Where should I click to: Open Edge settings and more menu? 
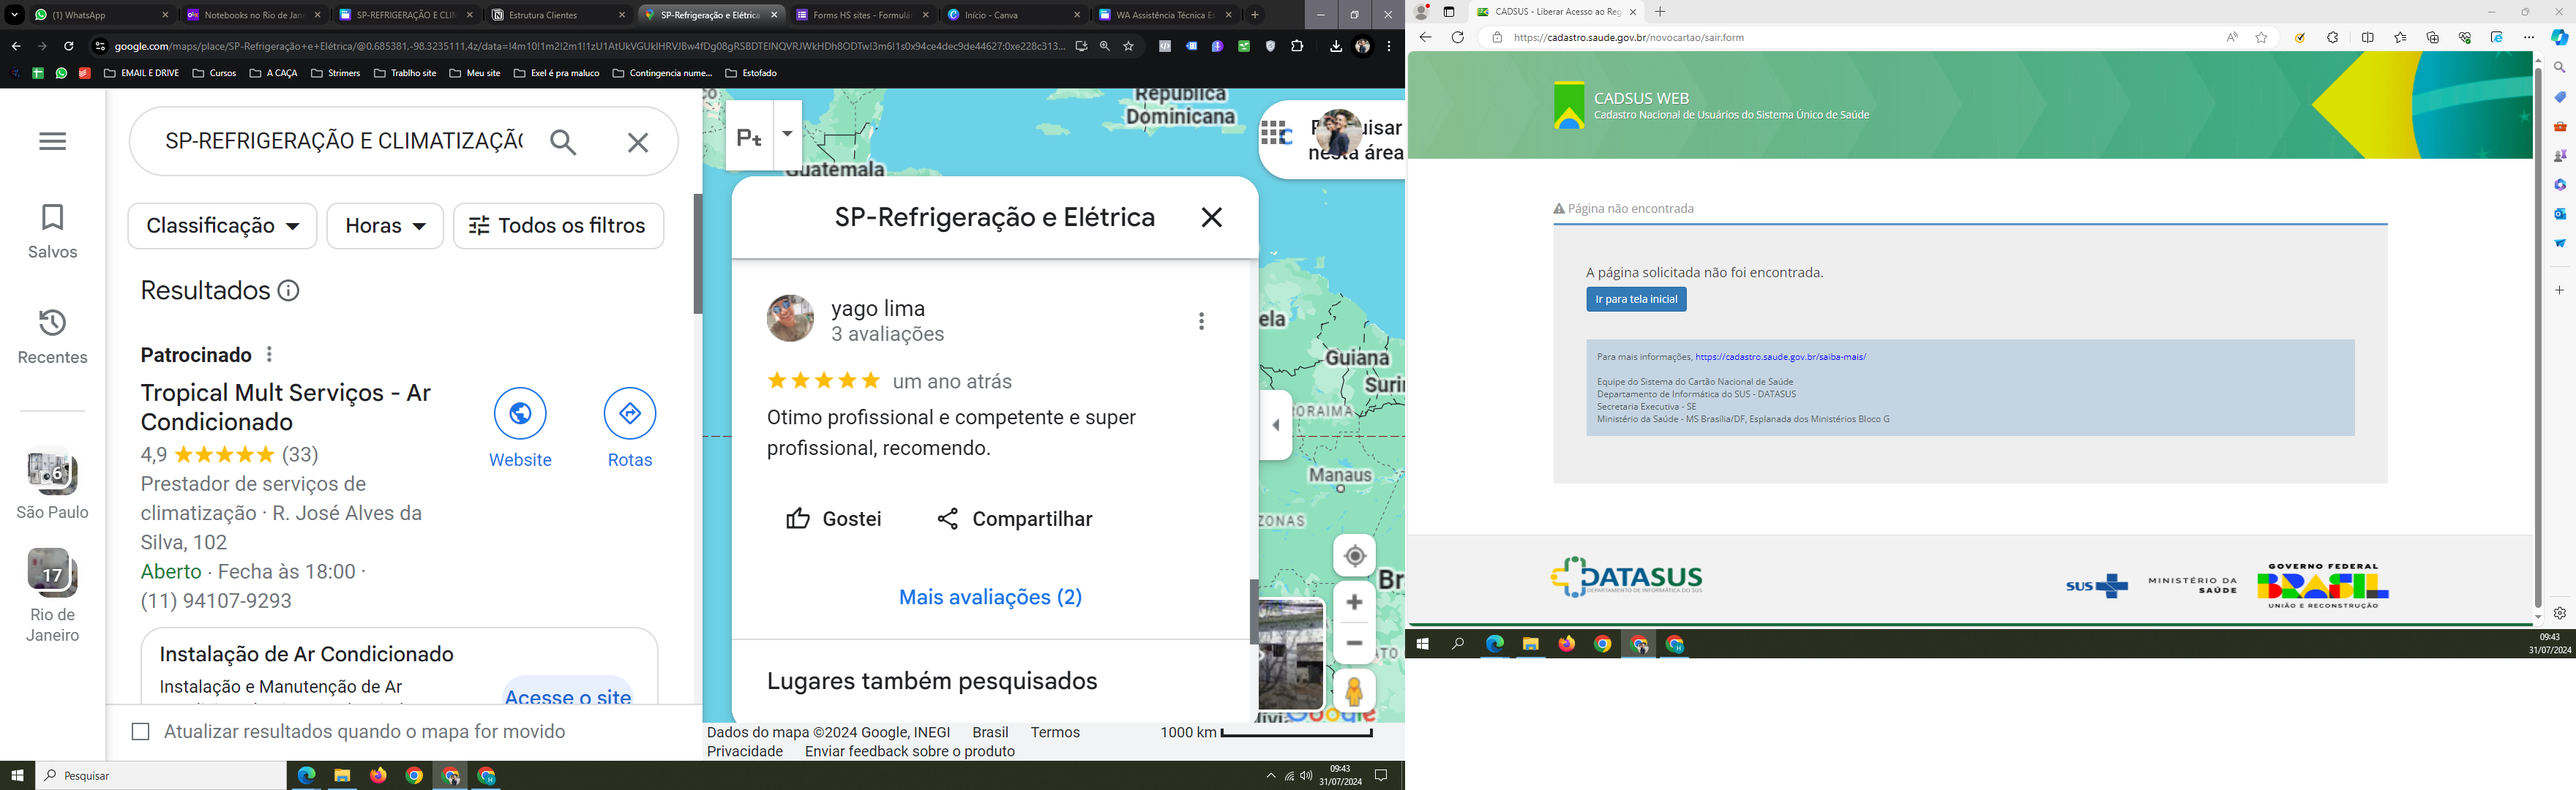[2528, 37]
